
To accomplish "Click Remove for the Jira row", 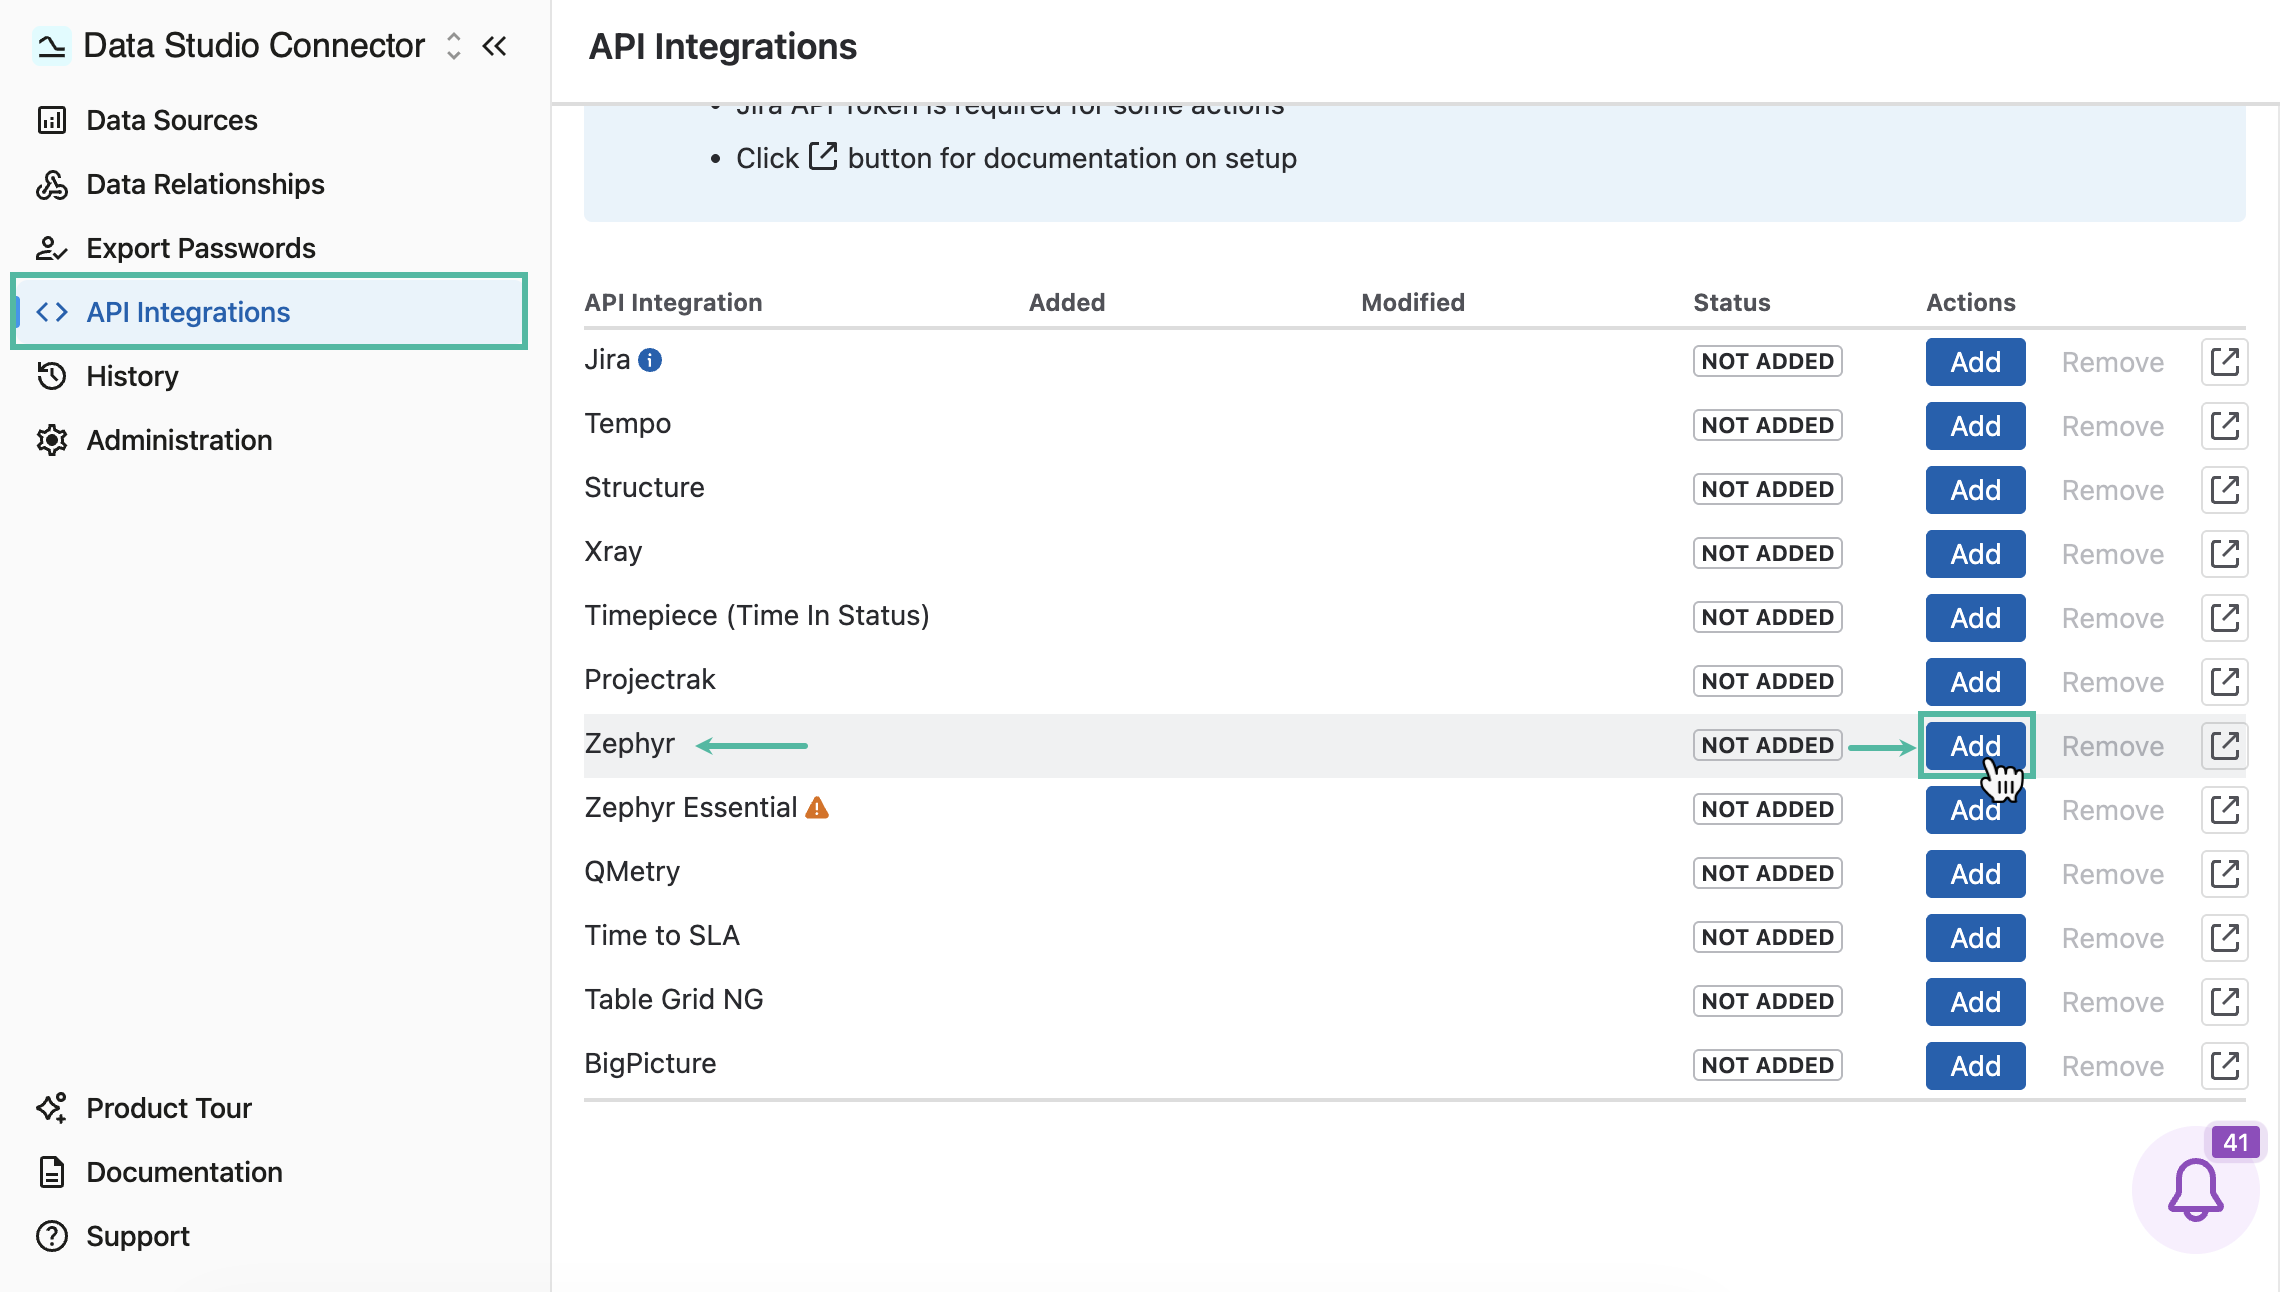I will tap(2112, 362).
